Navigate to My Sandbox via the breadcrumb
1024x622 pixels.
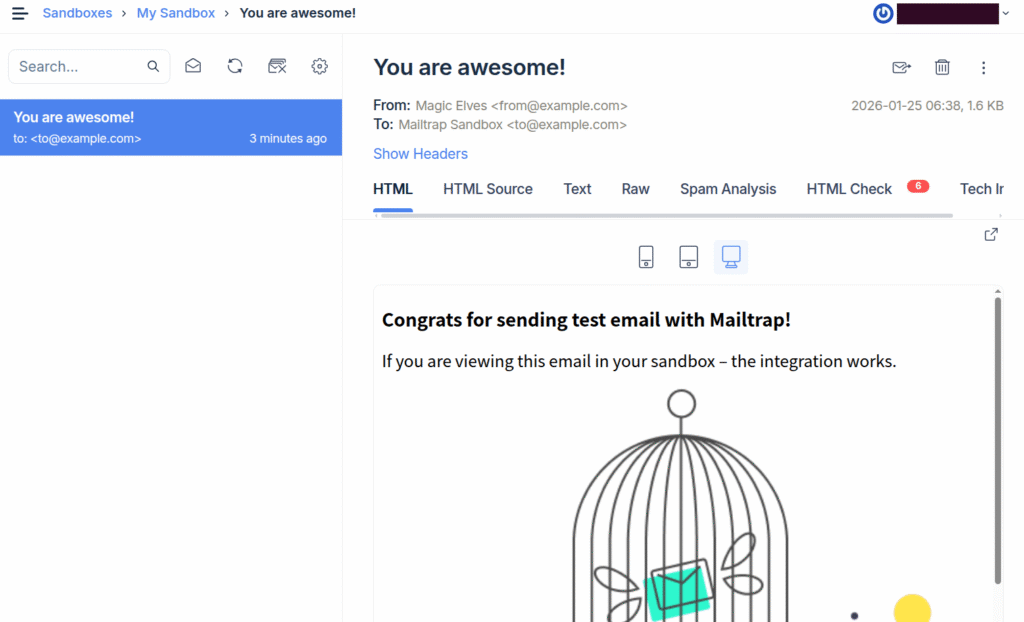175,12
